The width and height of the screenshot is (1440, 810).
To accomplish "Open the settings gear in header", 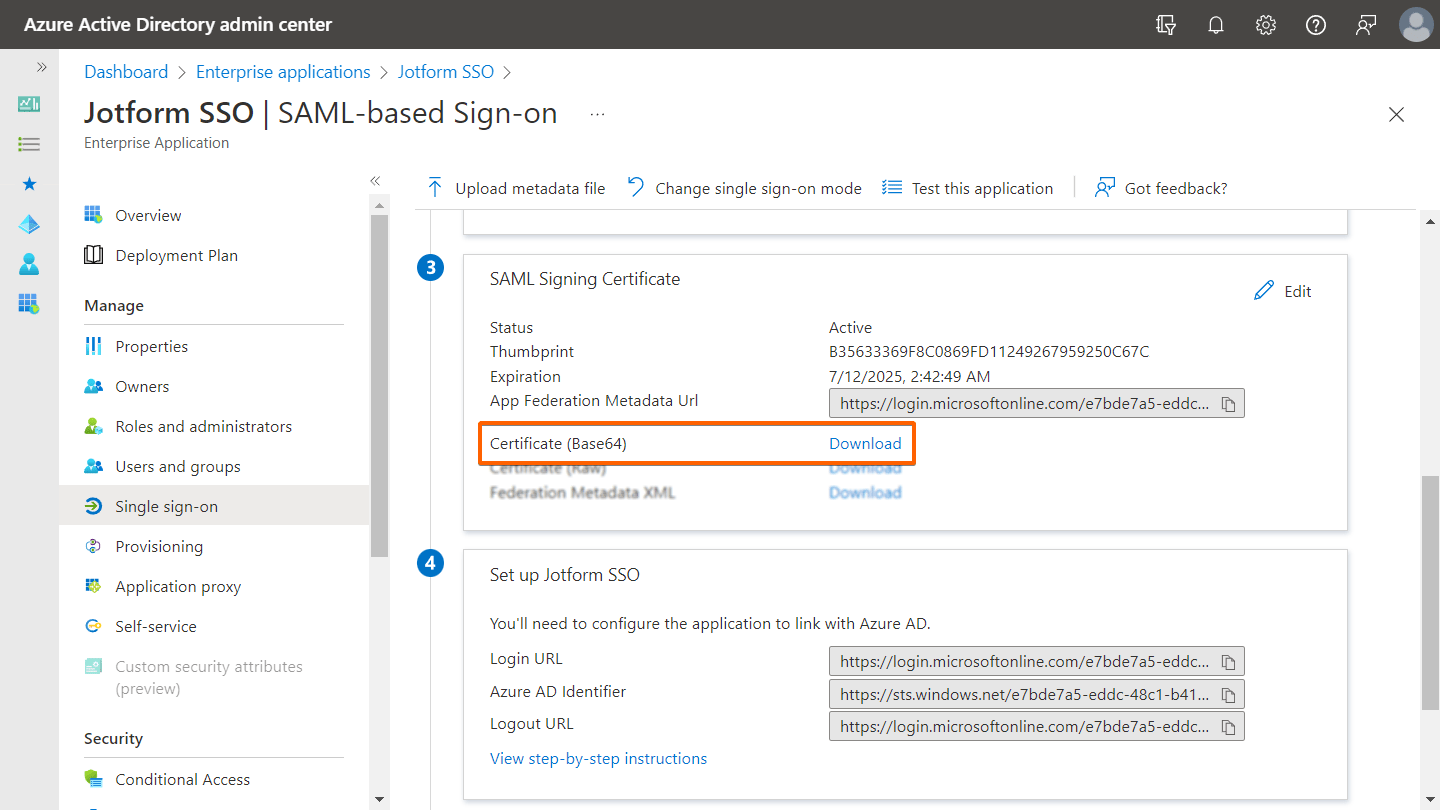I will [x=1266, y=25].
